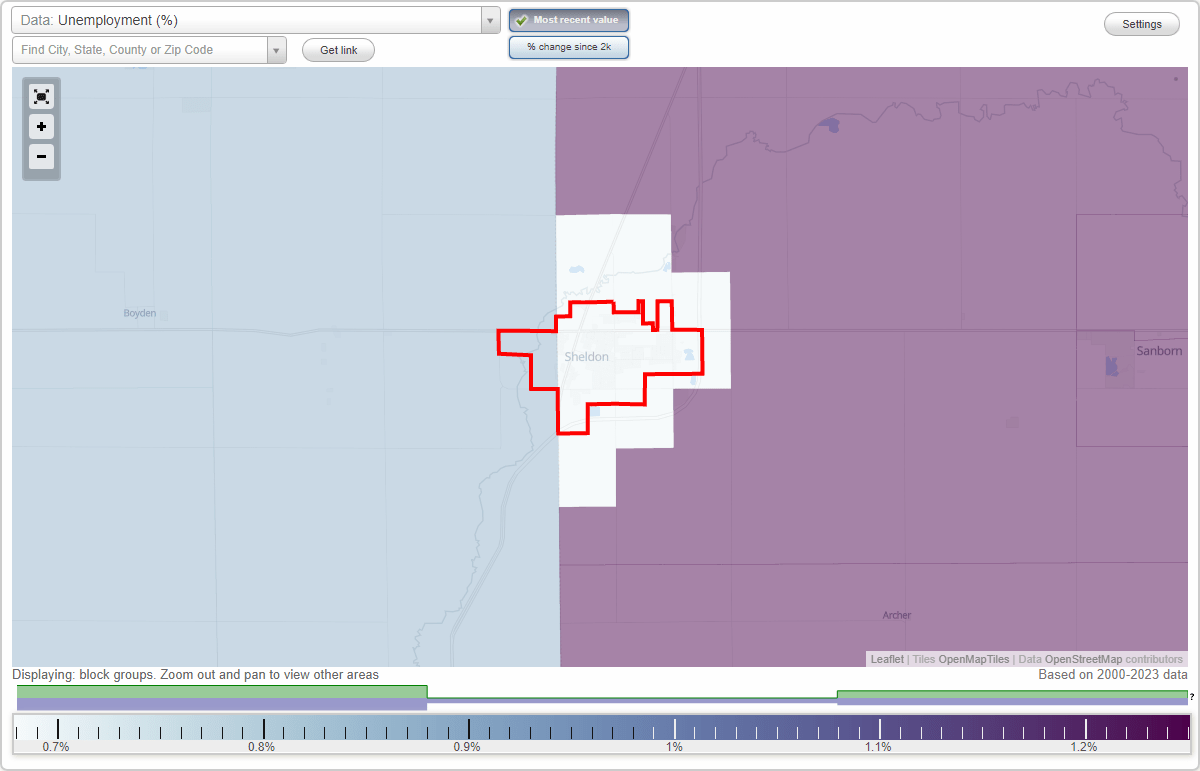Open the city search suggestions dropdown
The width and height of the screenshot is (1200, 771).
pos(277,49)
